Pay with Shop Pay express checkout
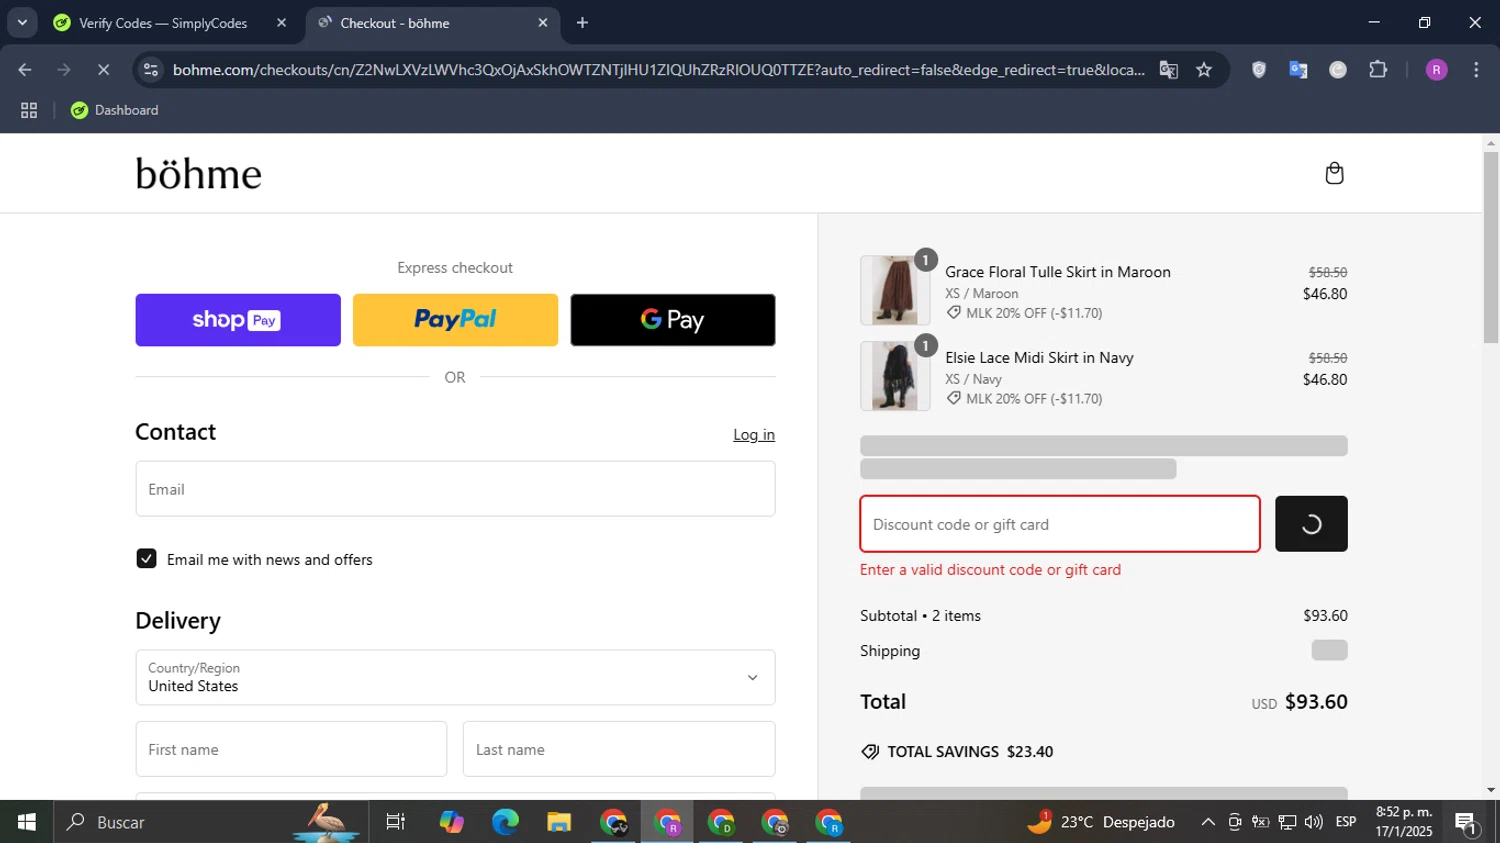Image resolution: width=1500 pixels, height=843 pixels. pyautogui.click(x=238, y=320)
